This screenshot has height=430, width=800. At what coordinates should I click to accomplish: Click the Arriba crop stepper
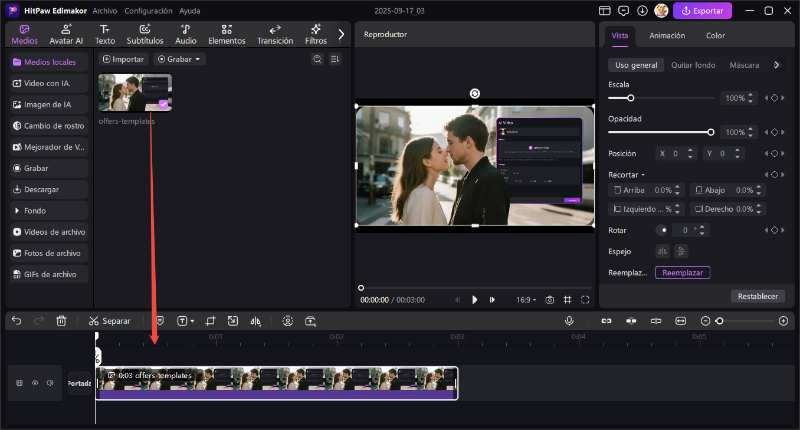point(677,190)
